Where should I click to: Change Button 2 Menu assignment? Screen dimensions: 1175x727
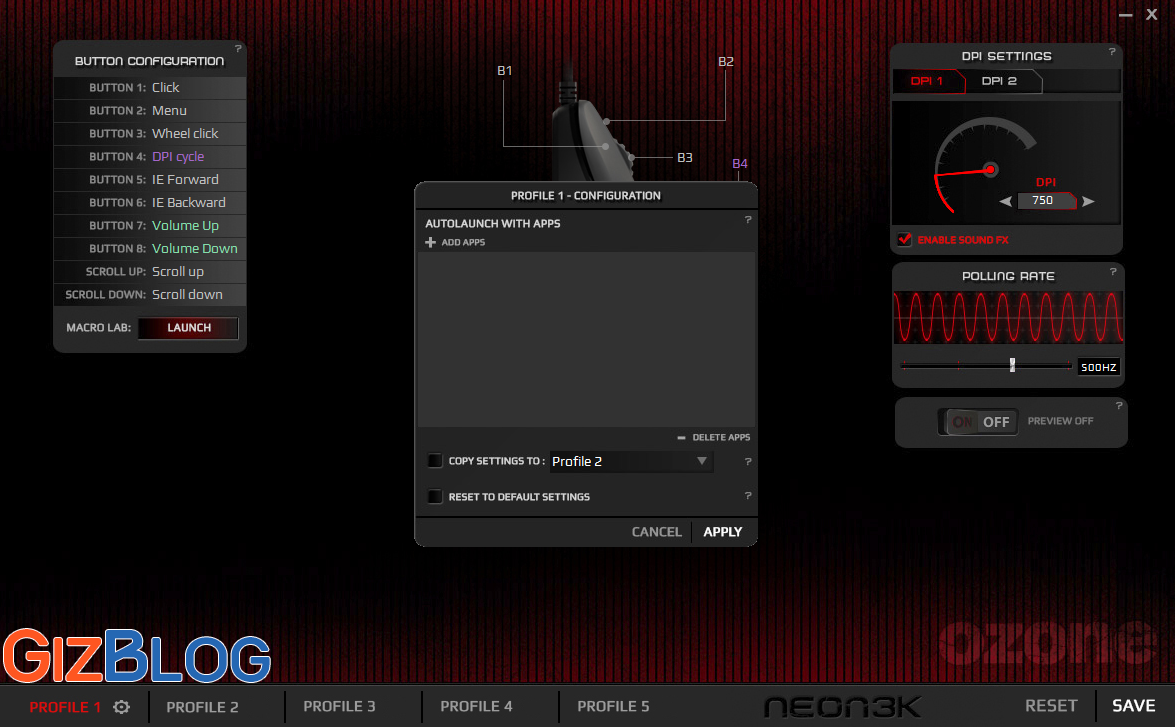coord(150,111)
